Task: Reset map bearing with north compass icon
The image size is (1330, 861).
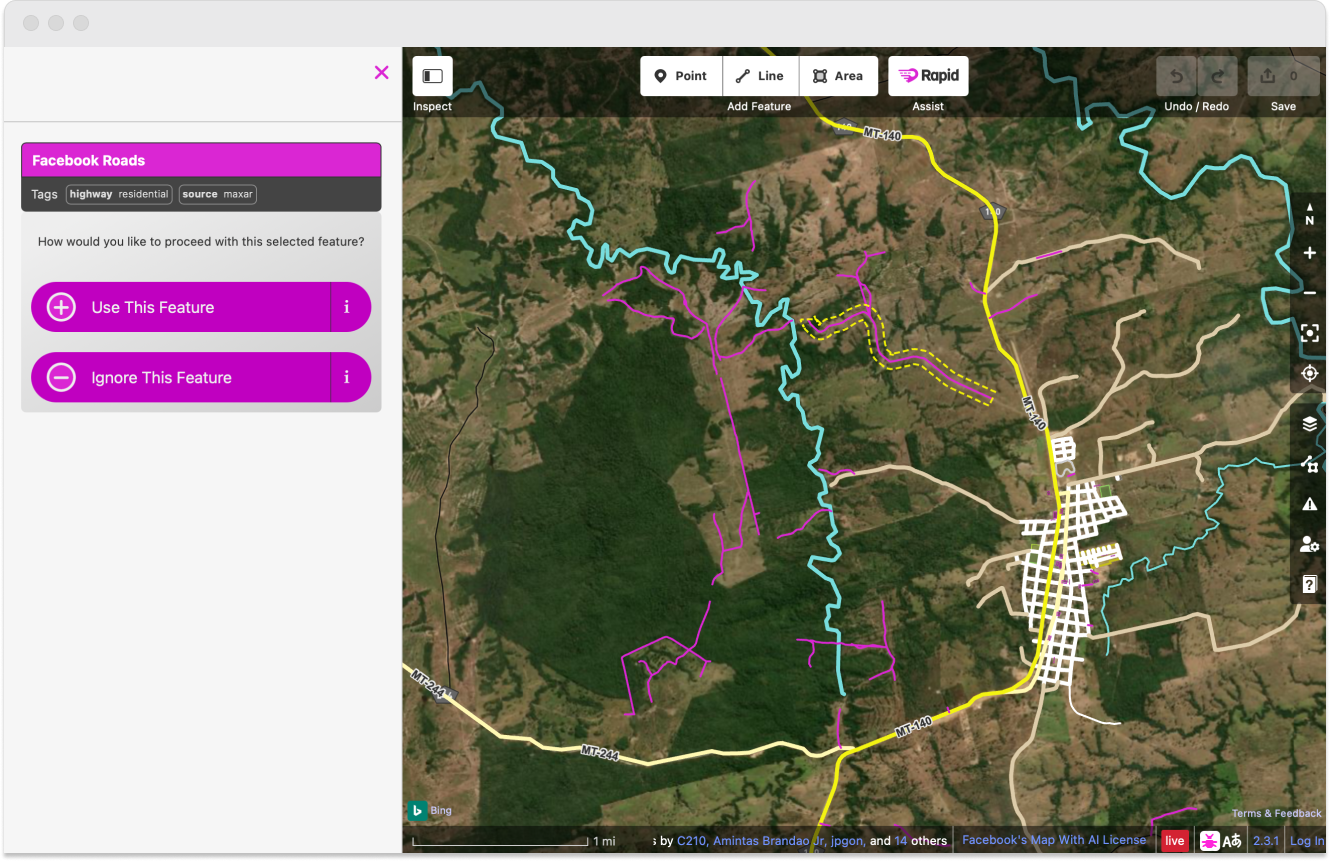Action: 1310,213
